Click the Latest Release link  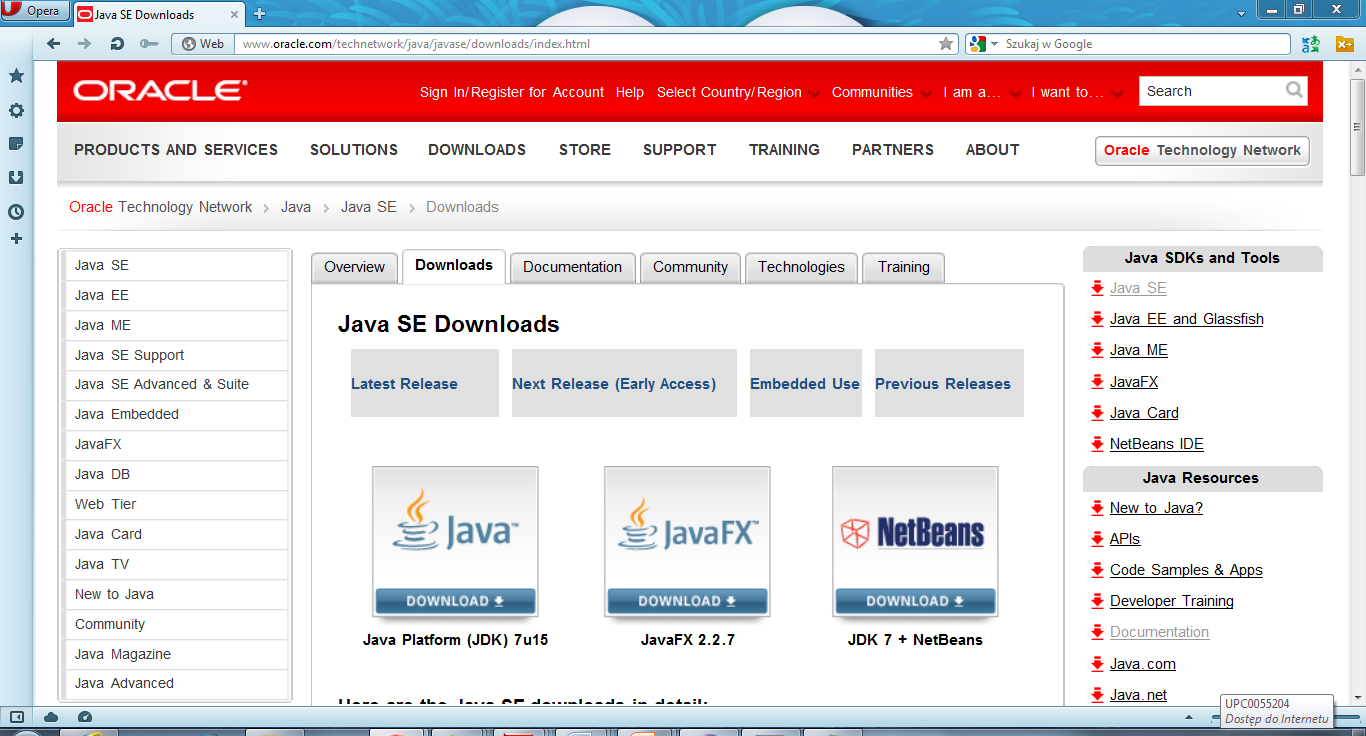coord(404,384)
